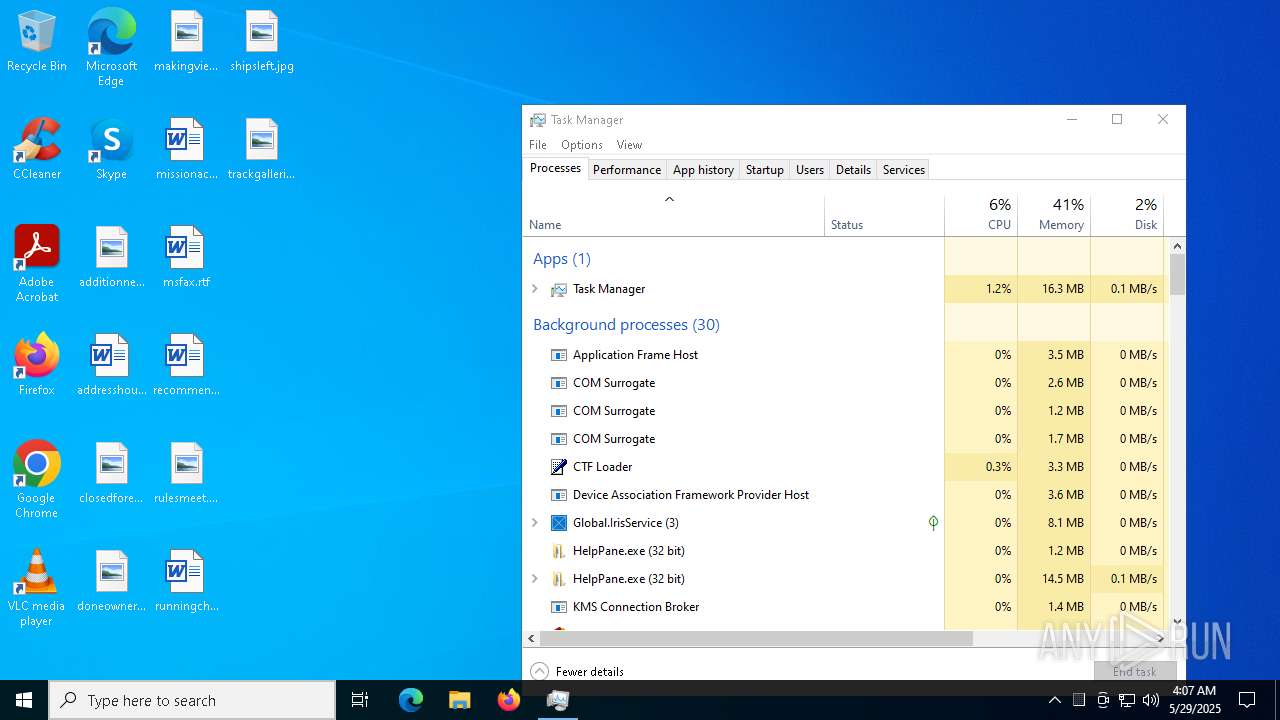Select the shipsleft.jpg desktop file

(261, 42)
